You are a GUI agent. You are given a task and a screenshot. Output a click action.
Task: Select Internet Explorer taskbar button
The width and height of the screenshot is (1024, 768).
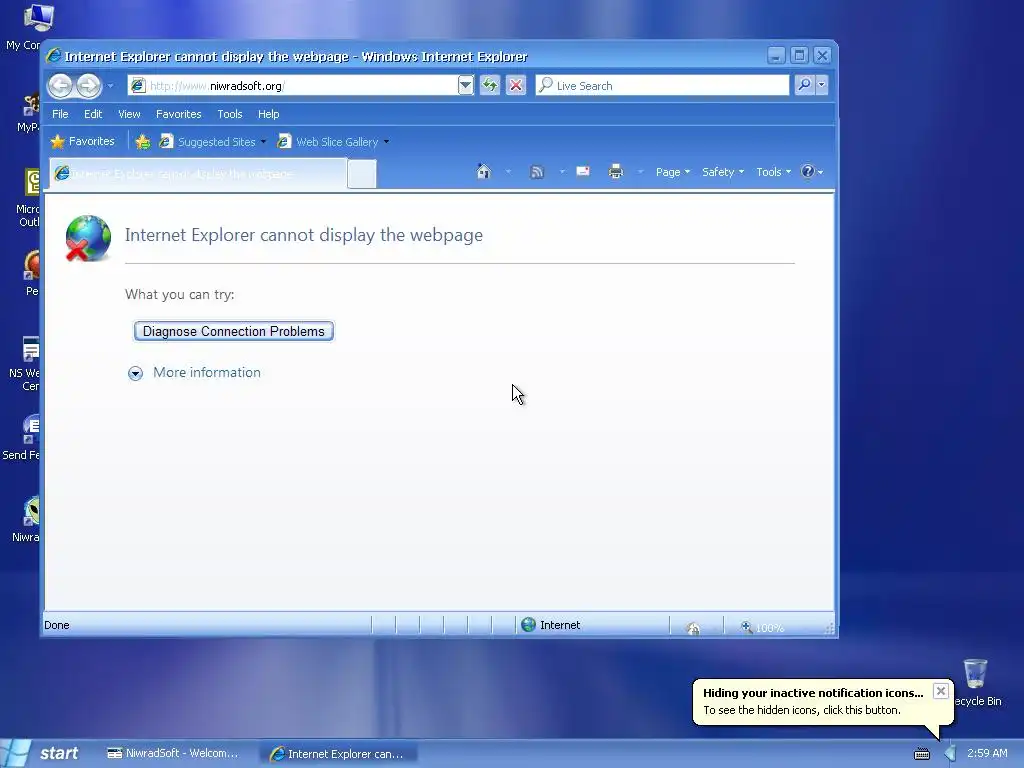(x=338, y=754)
